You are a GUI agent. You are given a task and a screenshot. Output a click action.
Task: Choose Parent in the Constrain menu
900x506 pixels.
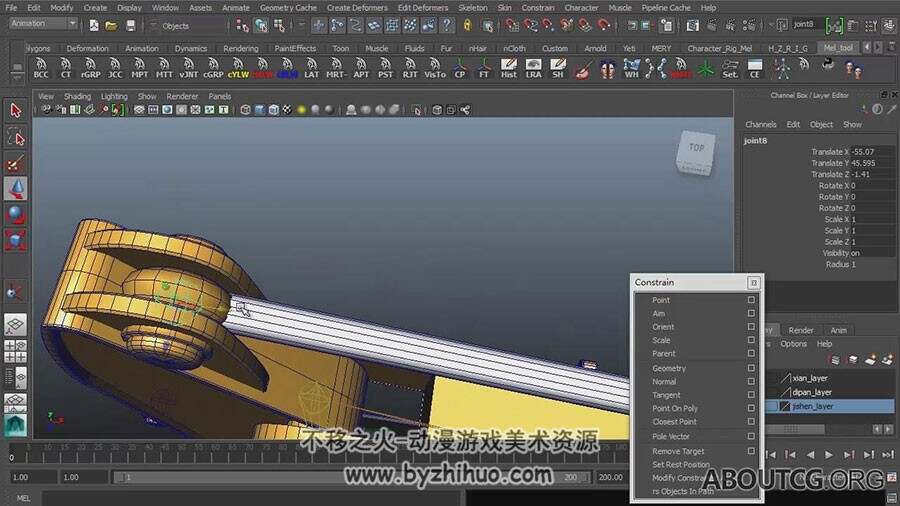tap(664, 353)
